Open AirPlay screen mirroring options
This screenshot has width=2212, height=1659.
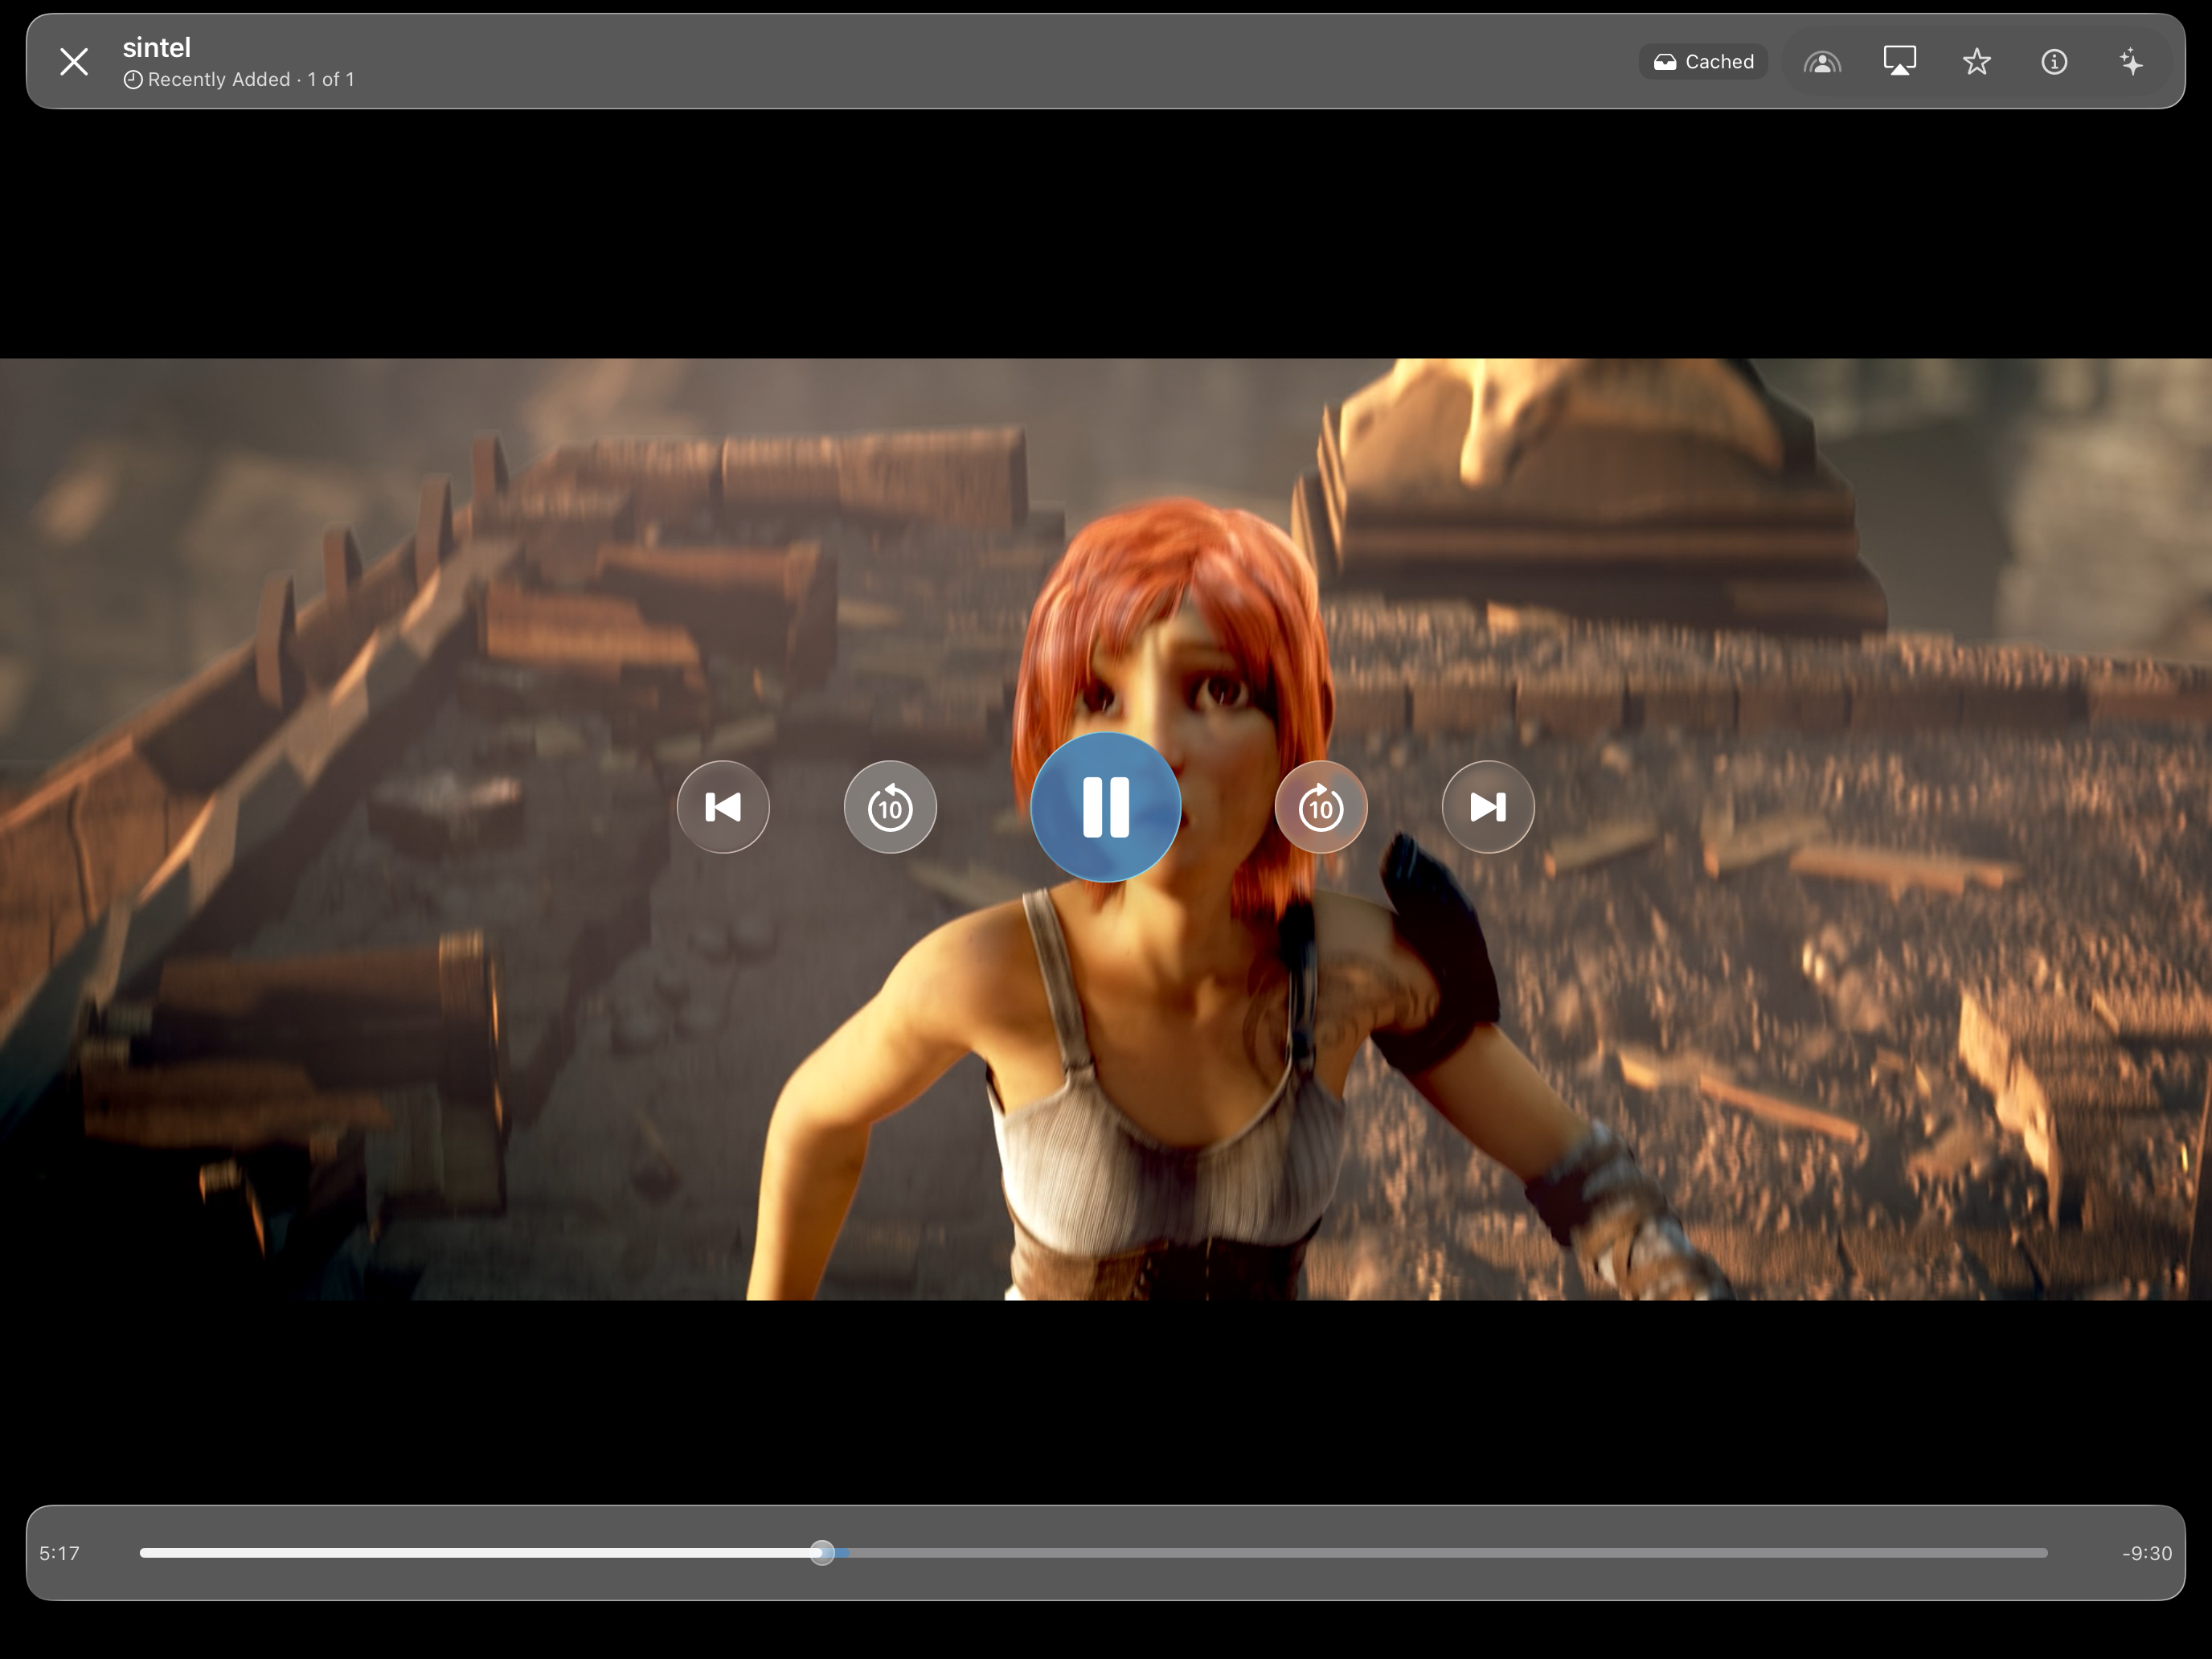click(x=1899, y=62)
